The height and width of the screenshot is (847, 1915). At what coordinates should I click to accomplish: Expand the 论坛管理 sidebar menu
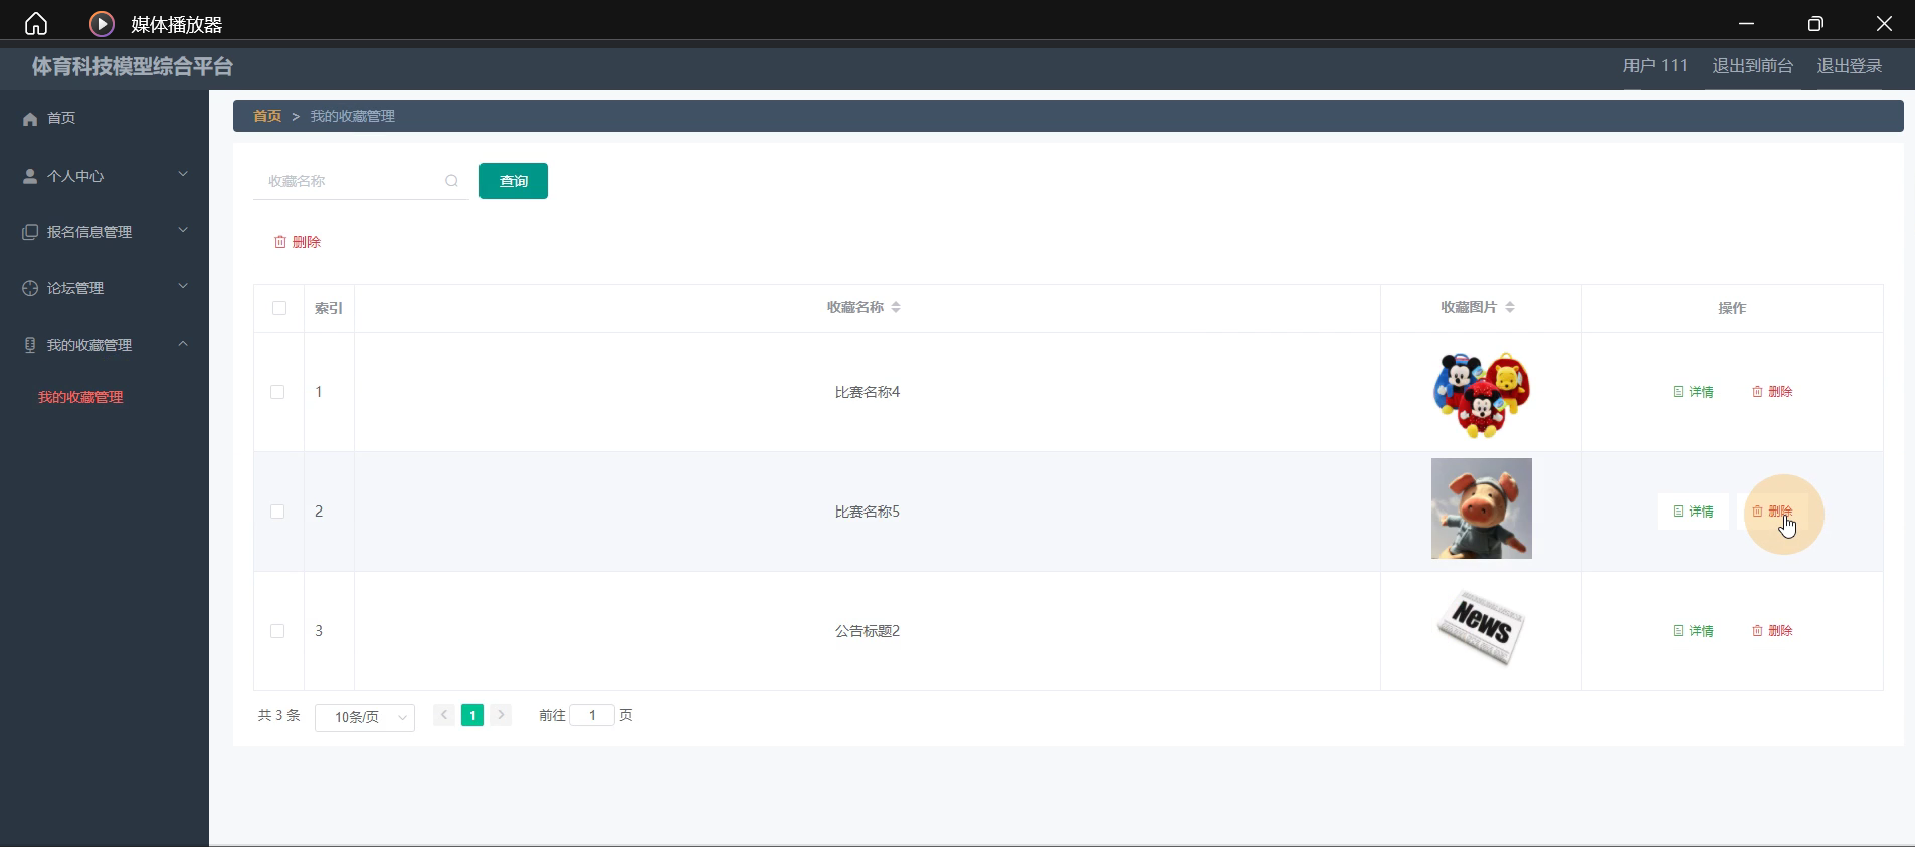[x=104, y=287]
